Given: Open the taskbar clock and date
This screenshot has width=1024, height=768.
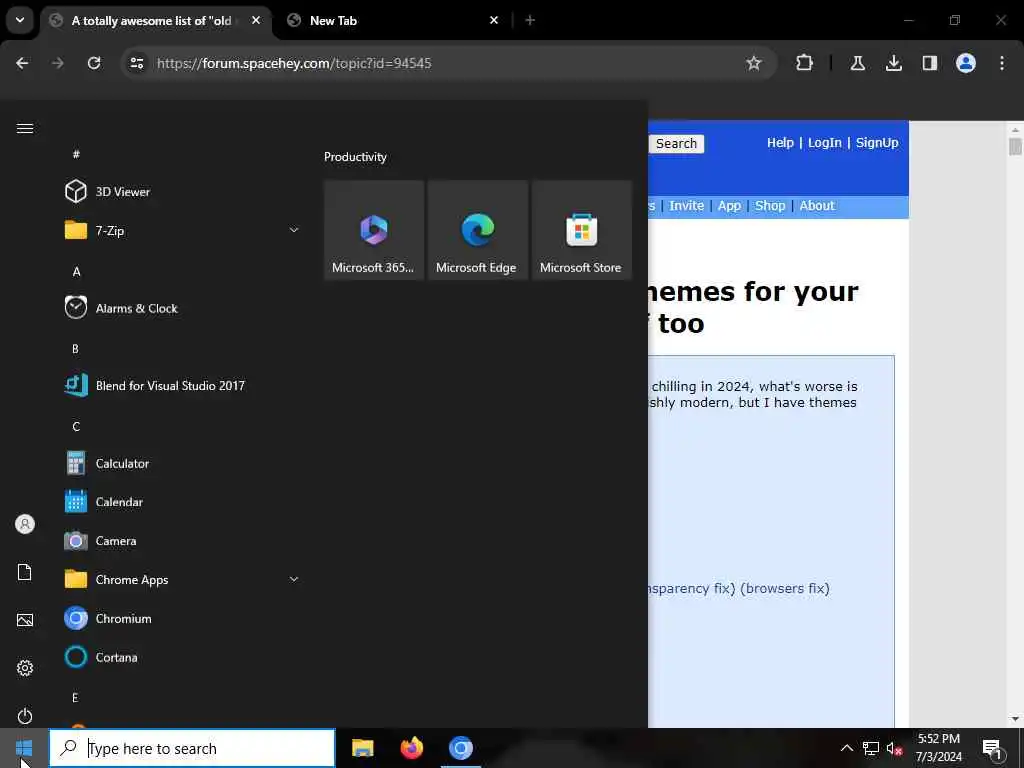Looking at the screenshot, I should (x=938, y=748).
